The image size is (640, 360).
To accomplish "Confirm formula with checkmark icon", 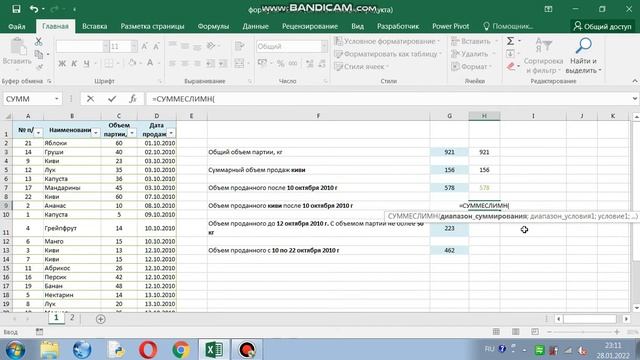I will pyautogui.click(x=112, y=99).
